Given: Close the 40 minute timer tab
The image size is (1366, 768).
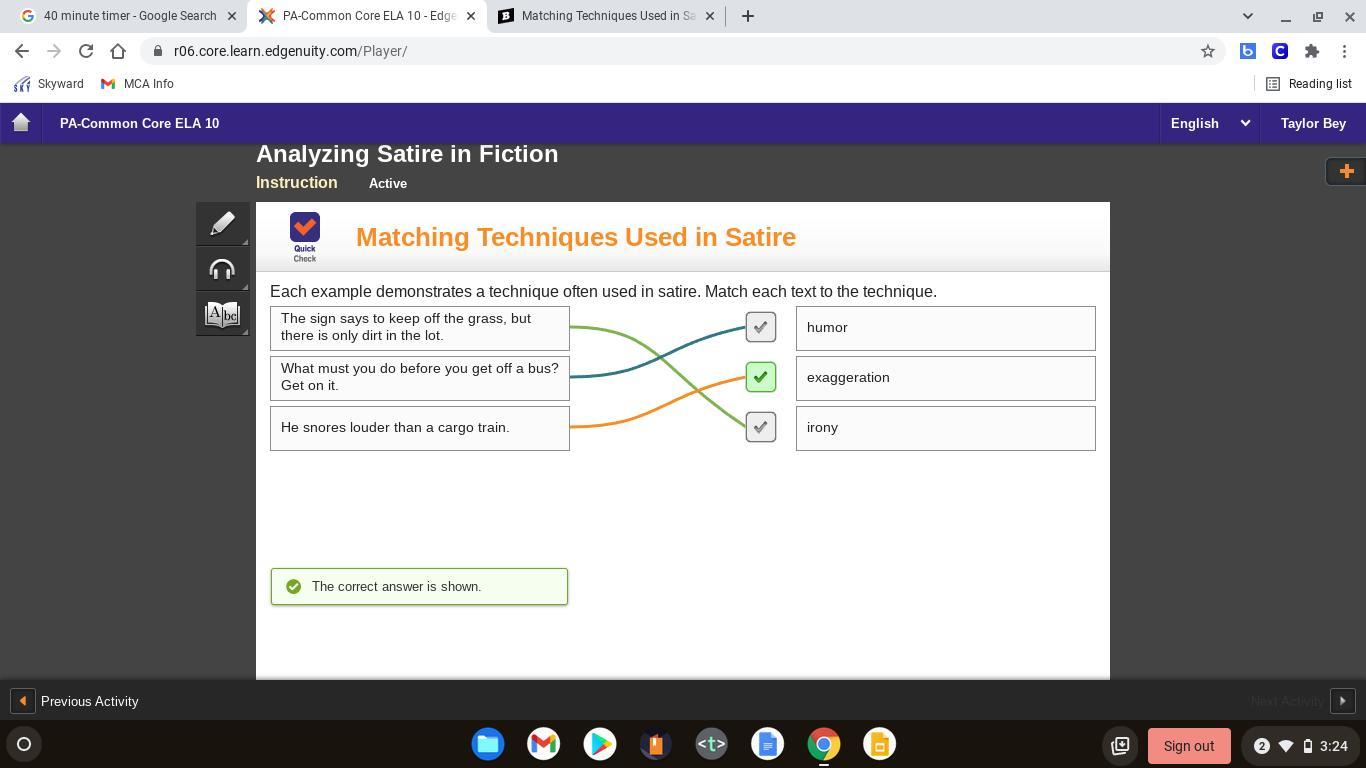Looking at the screenshot, I should 234,16.
